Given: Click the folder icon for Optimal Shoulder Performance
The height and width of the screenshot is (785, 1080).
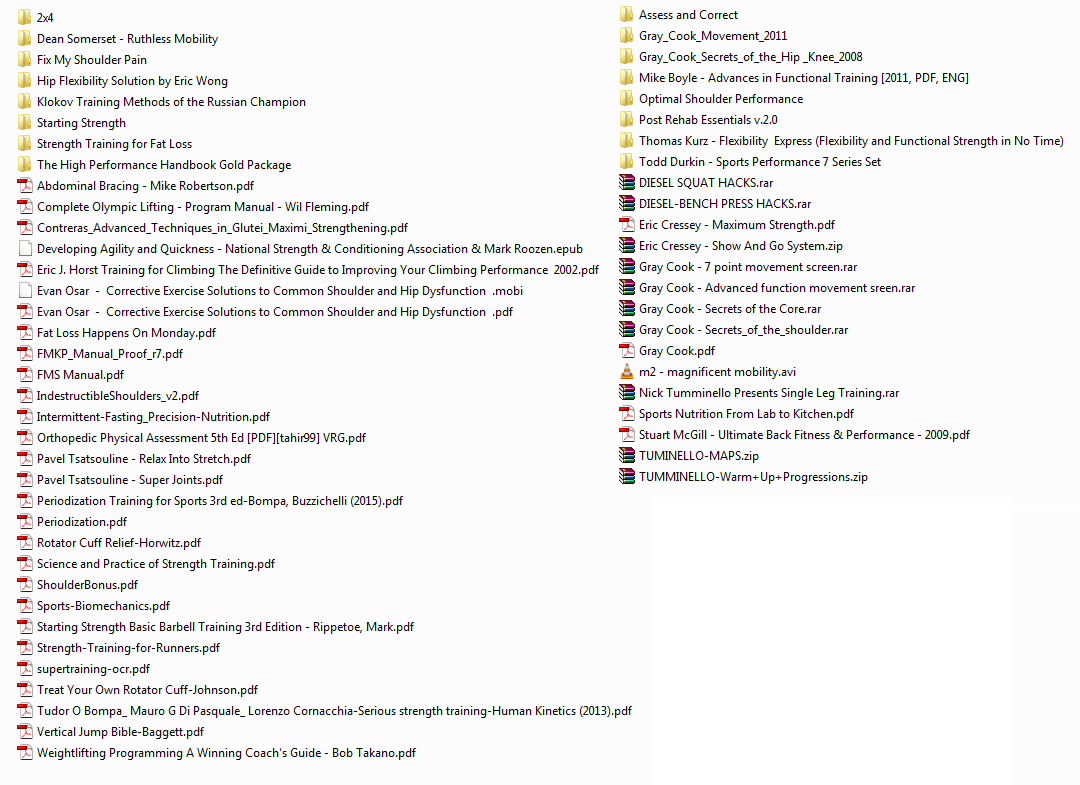Looking at the screenshot, I should [x=627, y=98].
